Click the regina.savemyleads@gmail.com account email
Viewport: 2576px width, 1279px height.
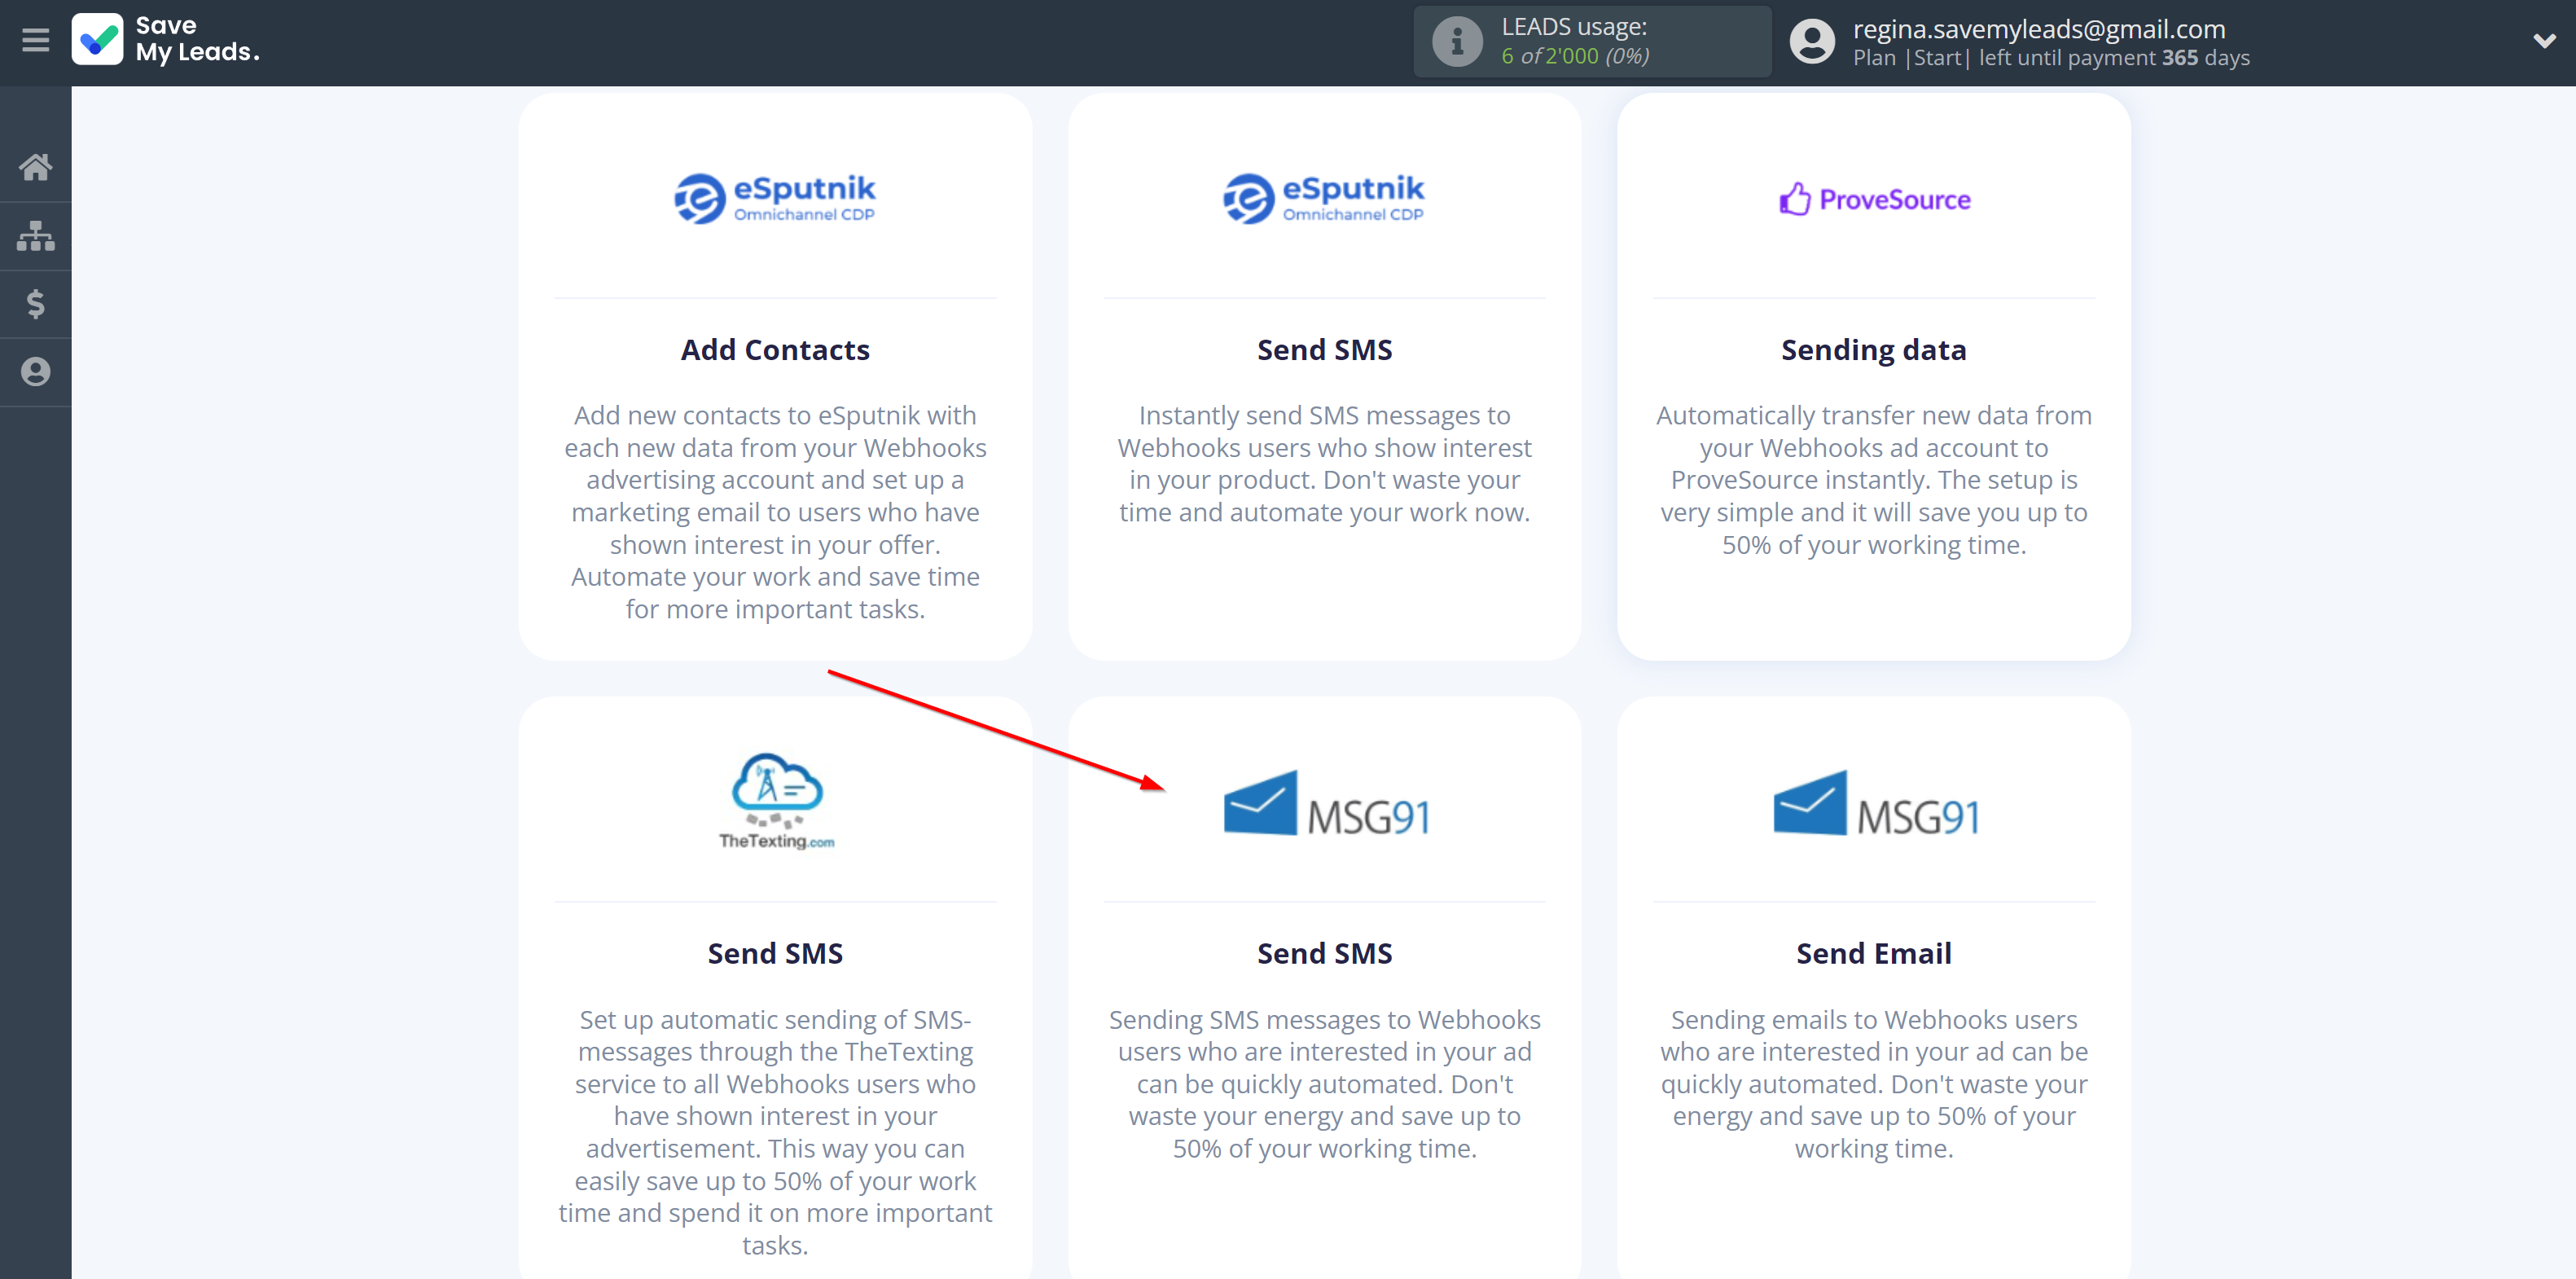coord(2039,29)
